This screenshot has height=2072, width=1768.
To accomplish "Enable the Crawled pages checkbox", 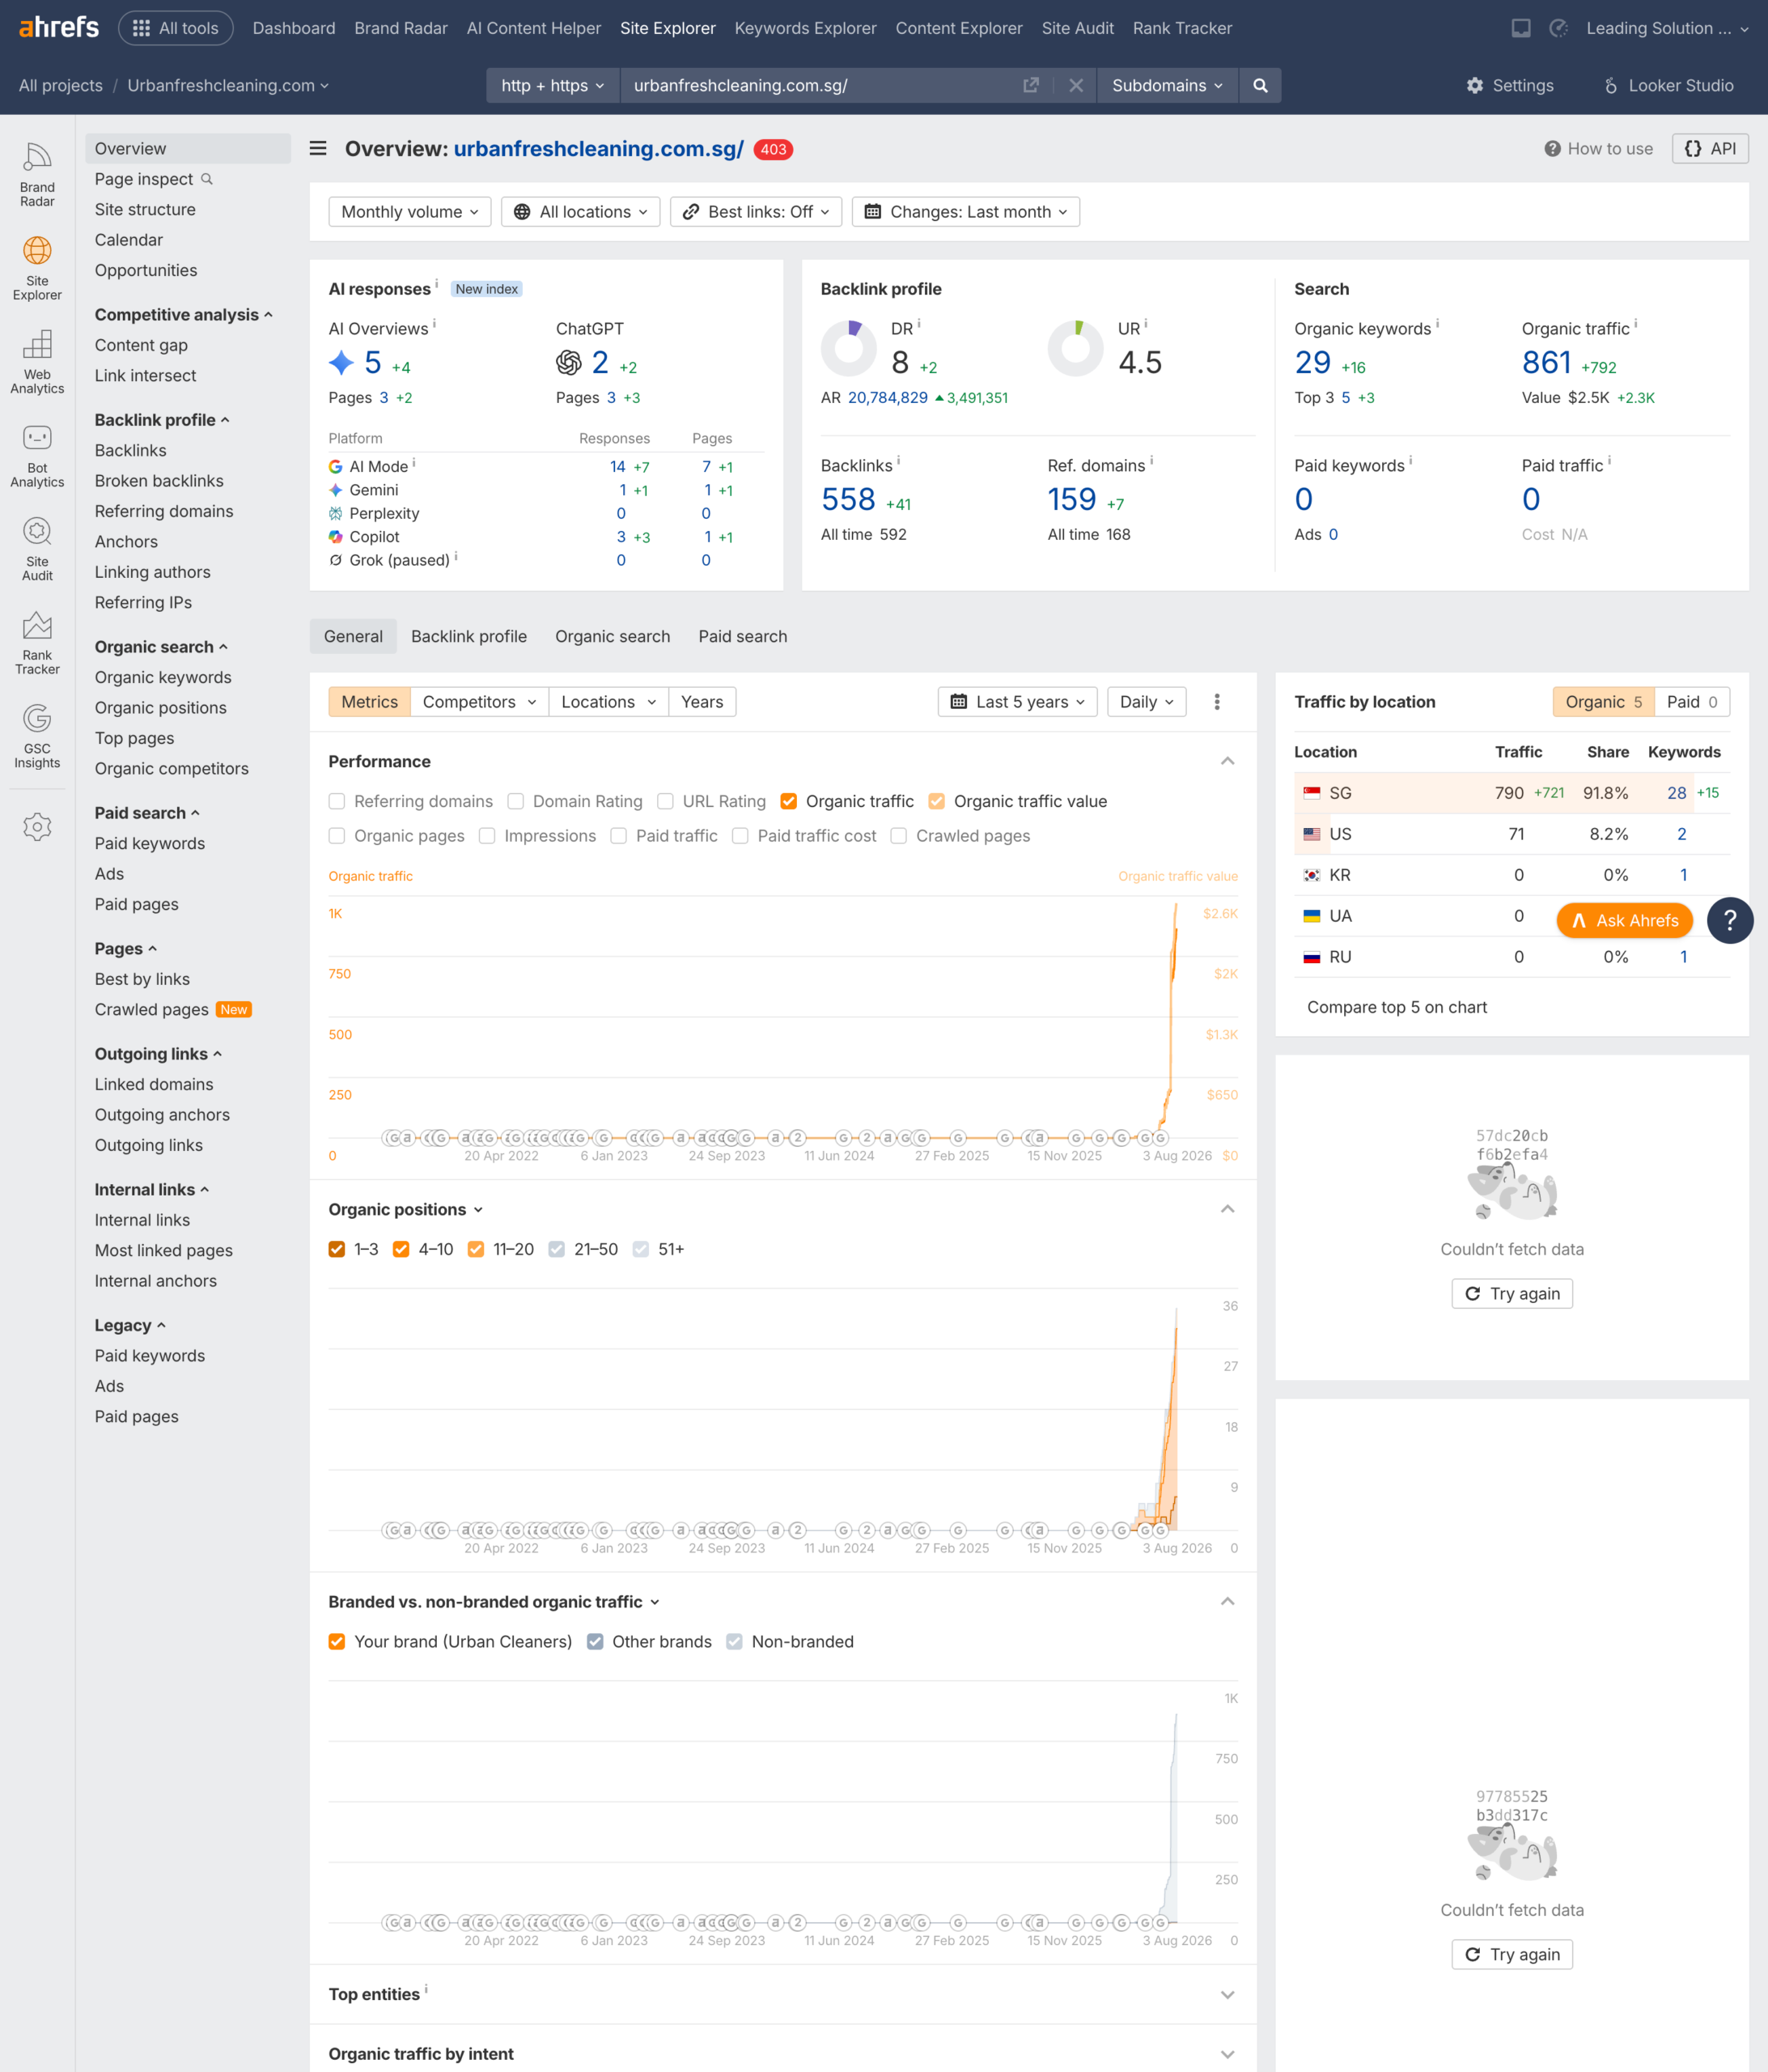I will (x=899, y=836).
